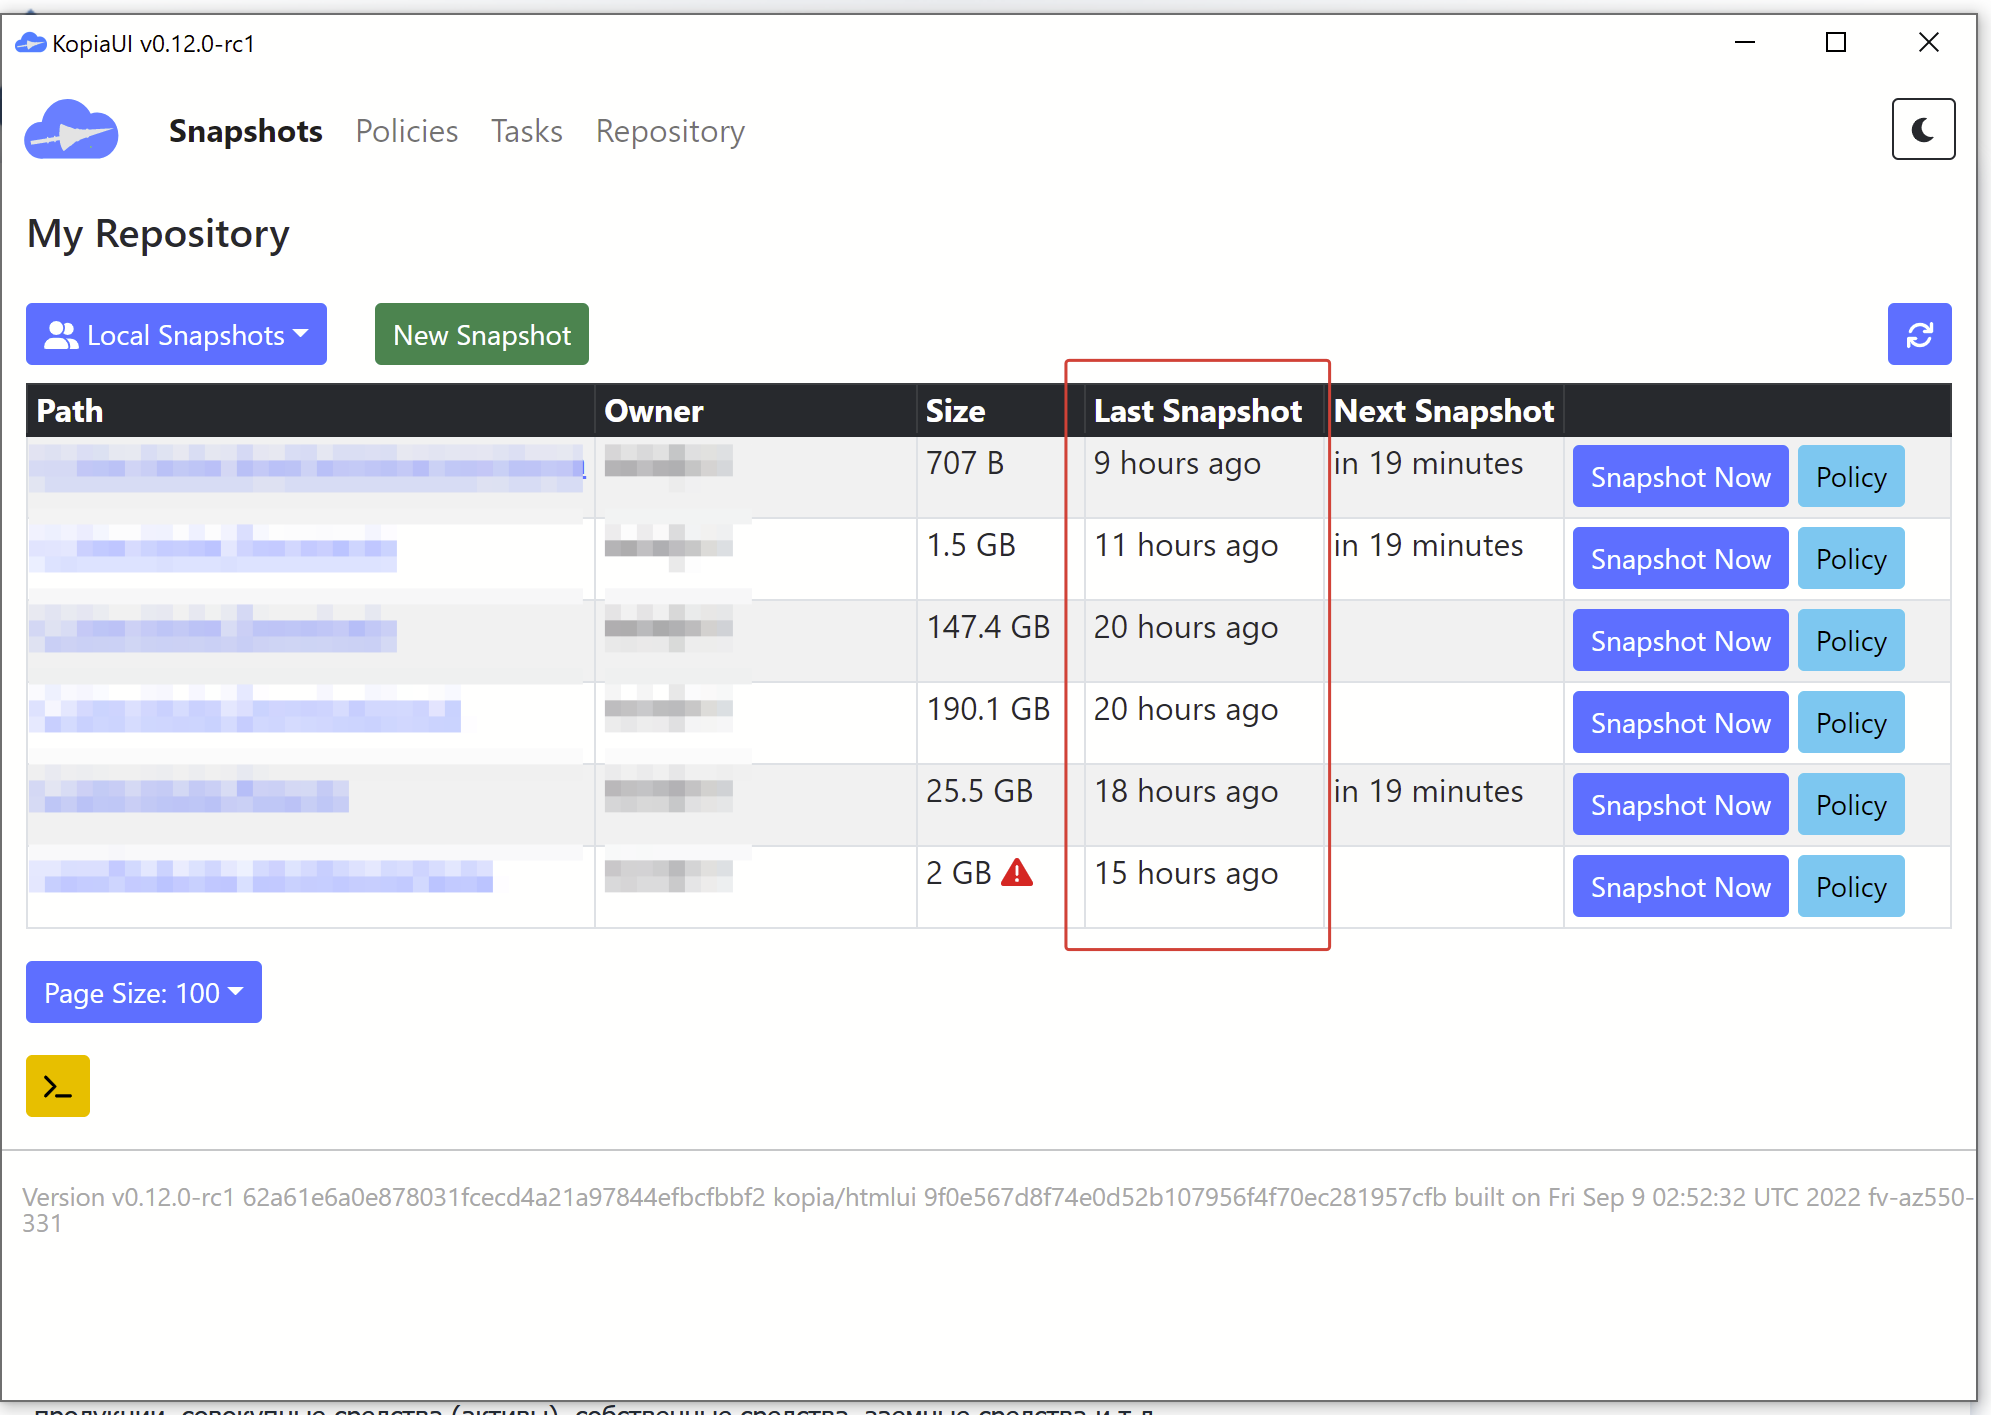Sort by the Last Snapshot column
The image size is (1991, 1415).
[1198, 410]
